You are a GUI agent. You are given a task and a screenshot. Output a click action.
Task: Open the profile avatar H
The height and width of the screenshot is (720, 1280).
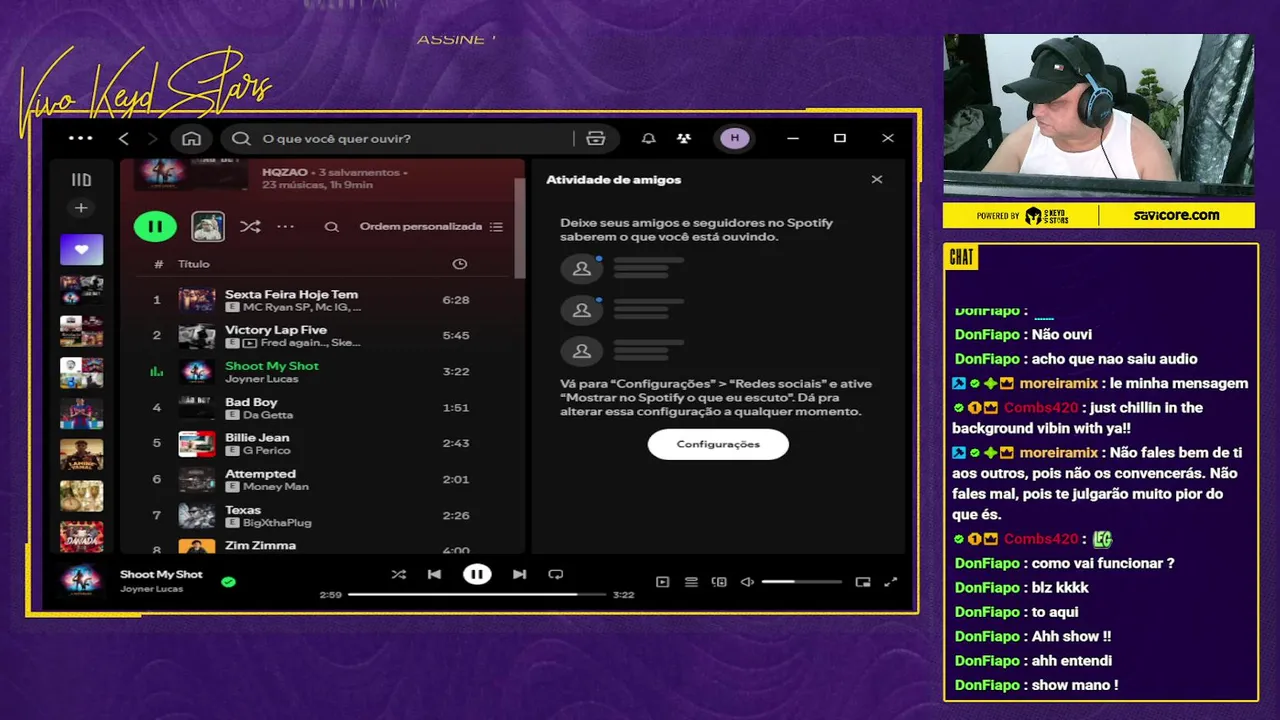(x=734, y=138)
